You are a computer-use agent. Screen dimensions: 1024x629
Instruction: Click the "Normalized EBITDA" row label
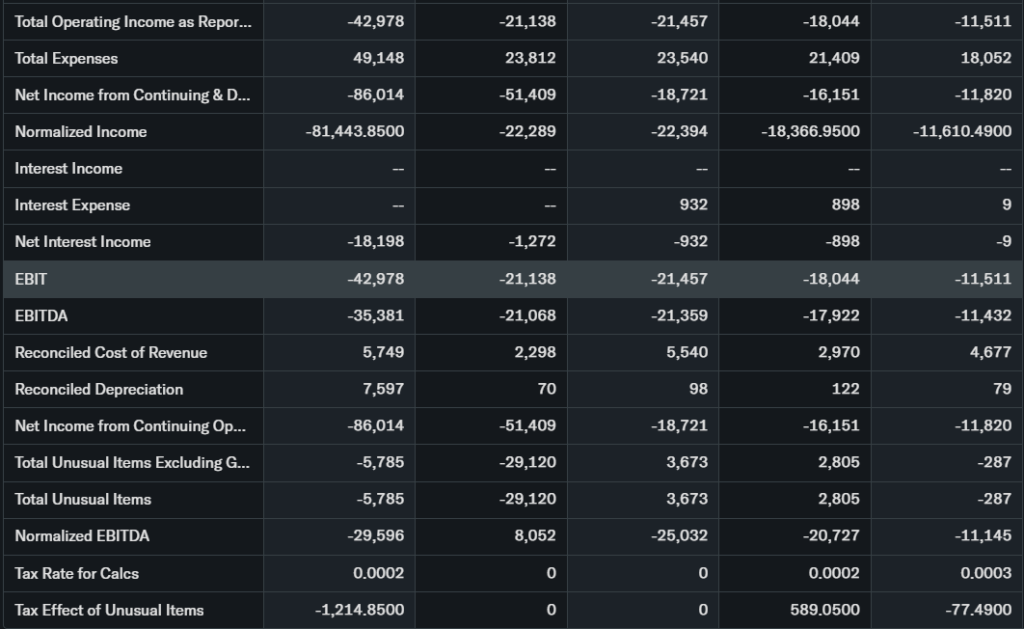tap(82, 536)
